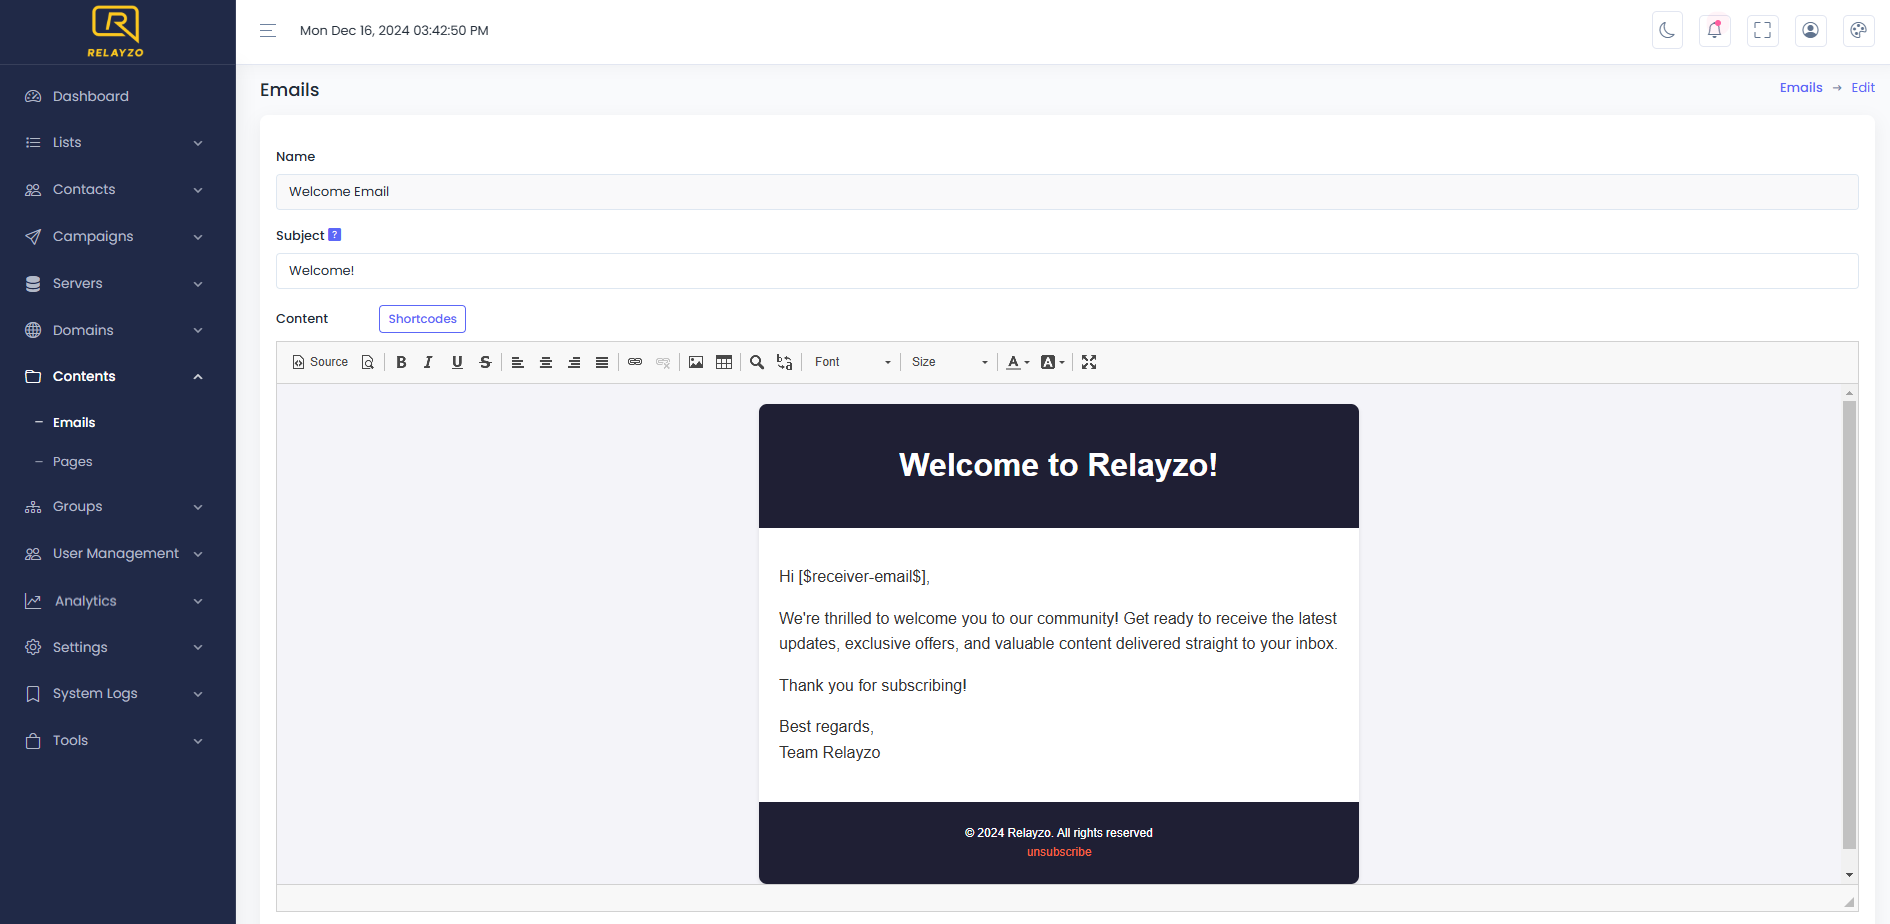The height and width of the screenshot is (924, 1890).
Task: Collapse the Contents section in the sidebar
Action: [113, 375]
